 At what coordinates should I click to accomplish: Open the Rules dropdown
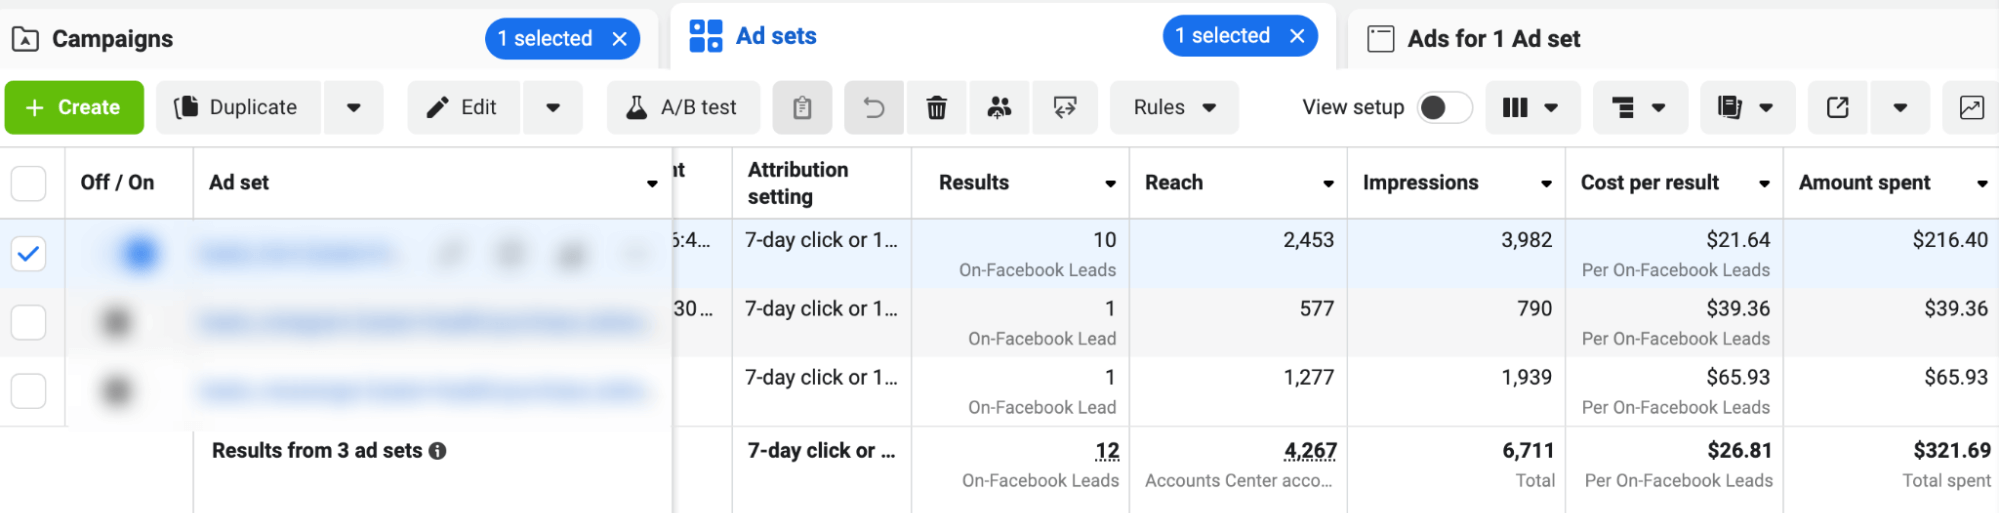[x=1174, y=108]
